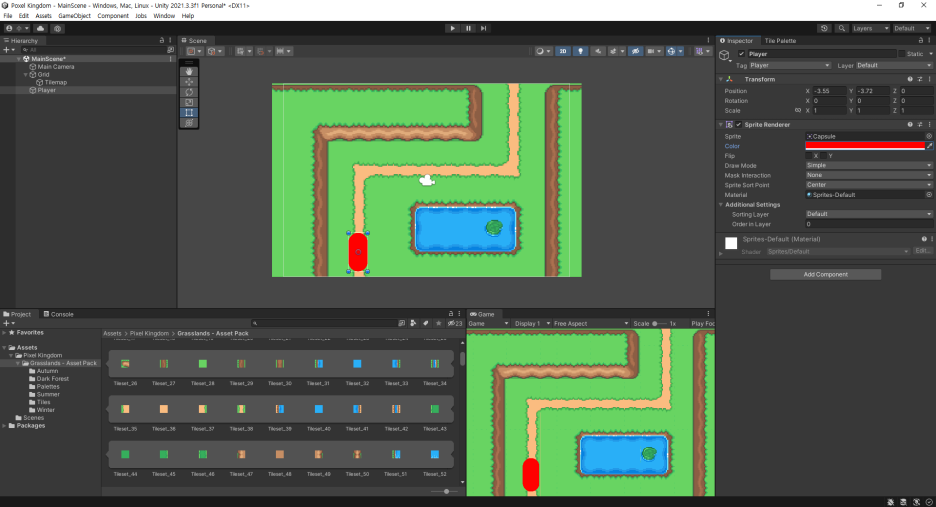Toggle the Scale constrain proportions link icon

click(798, 110)
